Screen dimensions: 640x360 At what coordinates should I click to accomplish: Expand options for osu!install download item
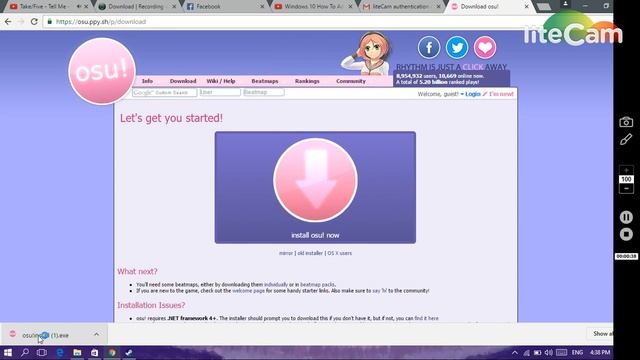96,335
